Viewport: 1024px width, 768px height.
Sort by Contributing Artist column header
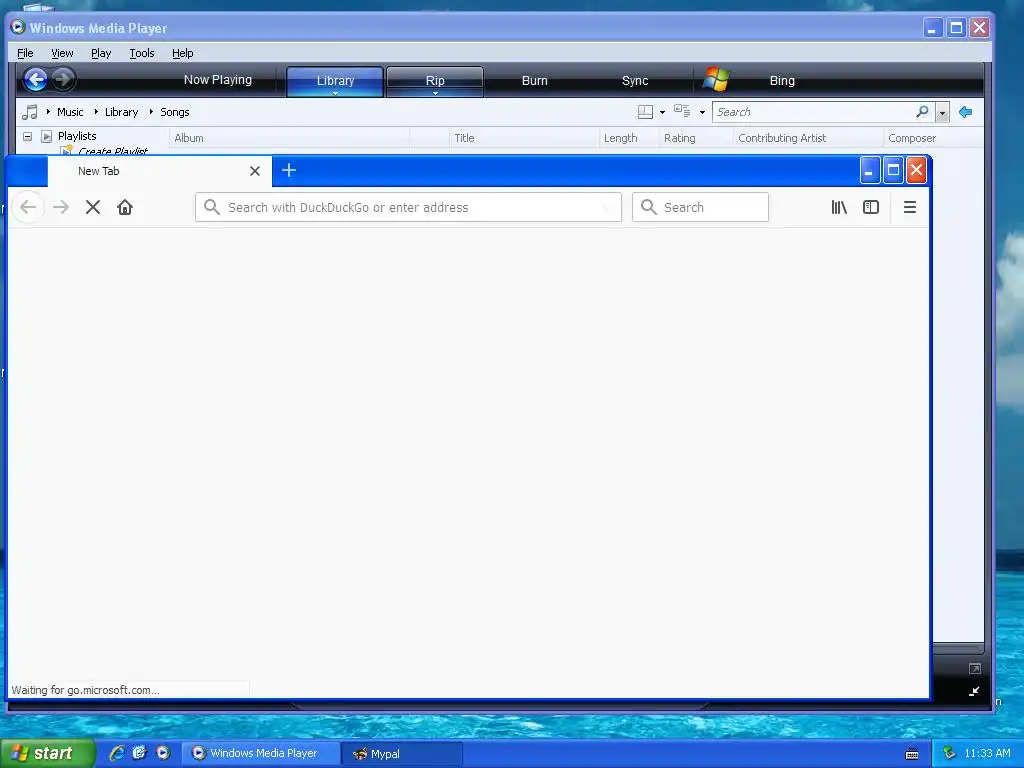(808, 138)
